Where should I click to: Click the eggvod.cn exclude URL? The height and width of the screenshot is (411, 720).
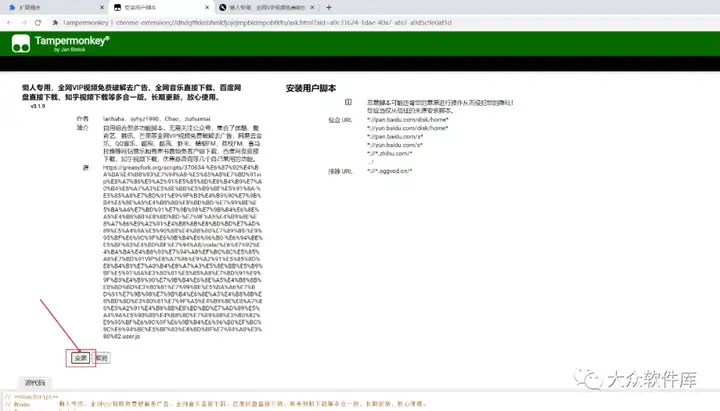[x=390, y=171]
